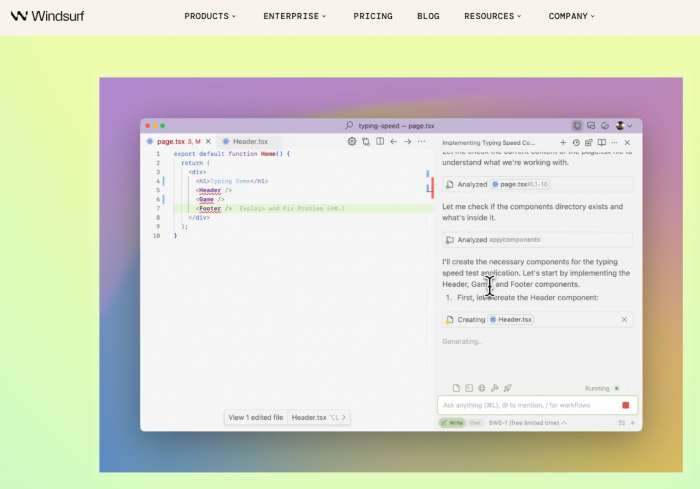The width and height of the screenshot is (700, 489).
Task: Open the Pricing page
Action: click(373, 16)
